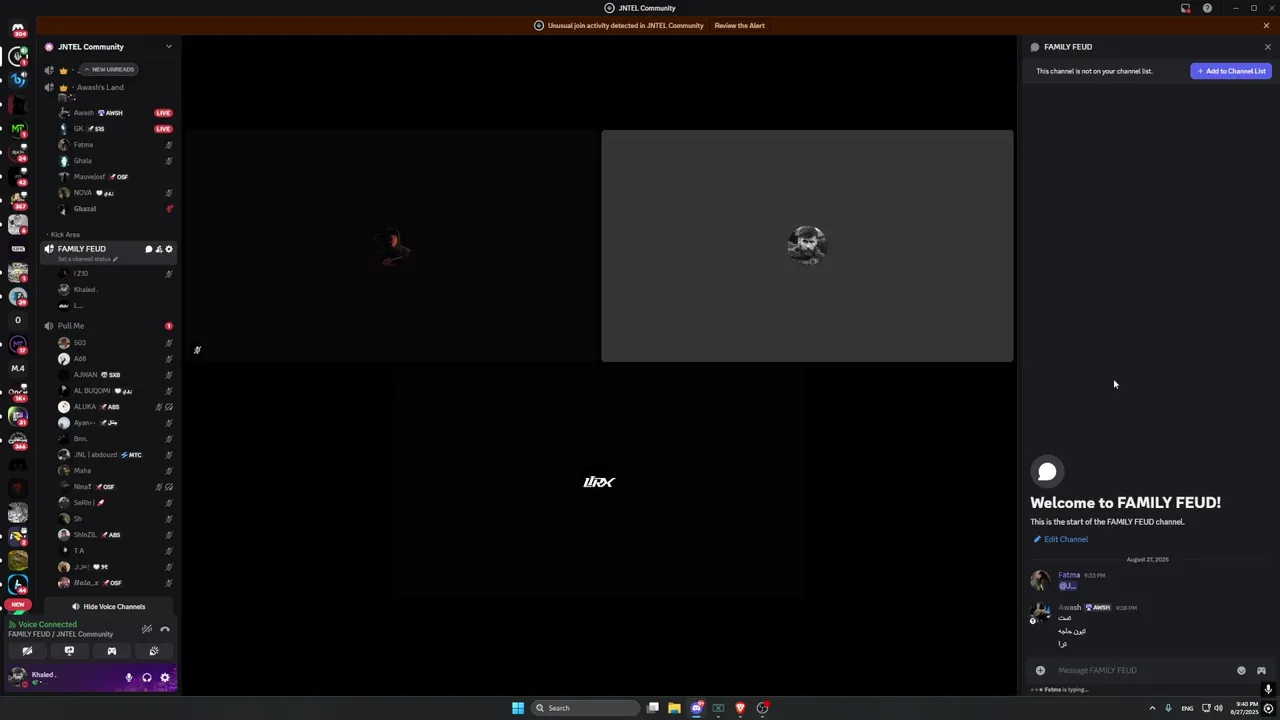Viewport: 1280px width, 720px height.
Task: Open File Explorer from taskbar
Action: click(x=674, y=708)
